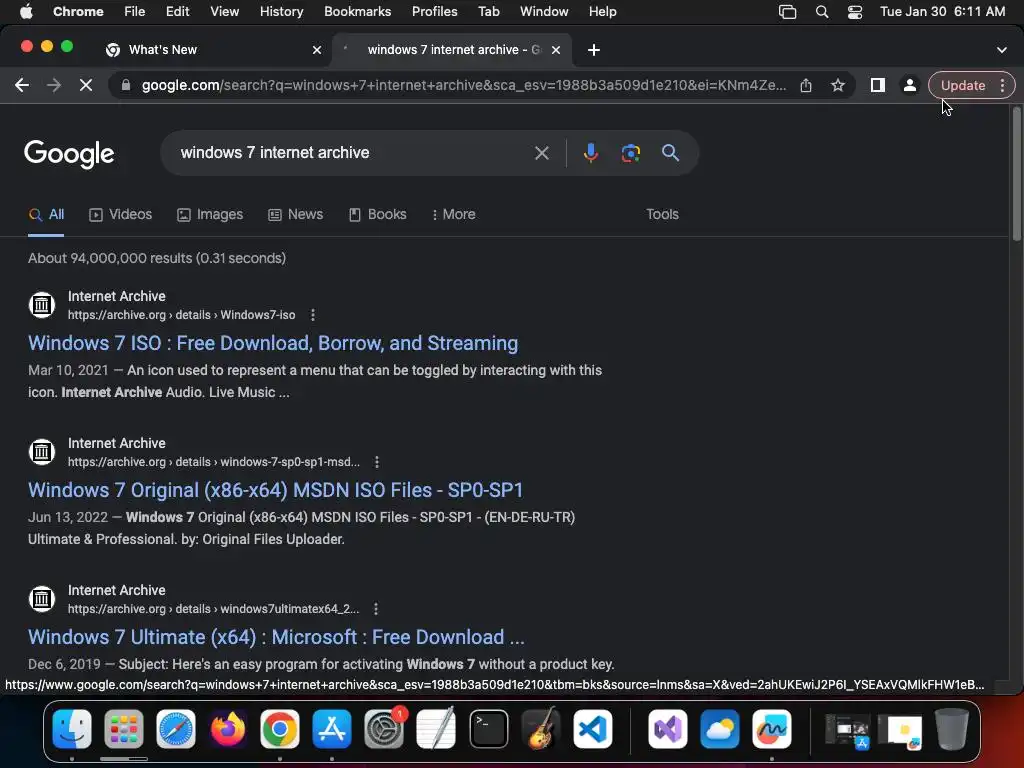
Task: Open the Profiles menu
Action: tap(434, 12)
